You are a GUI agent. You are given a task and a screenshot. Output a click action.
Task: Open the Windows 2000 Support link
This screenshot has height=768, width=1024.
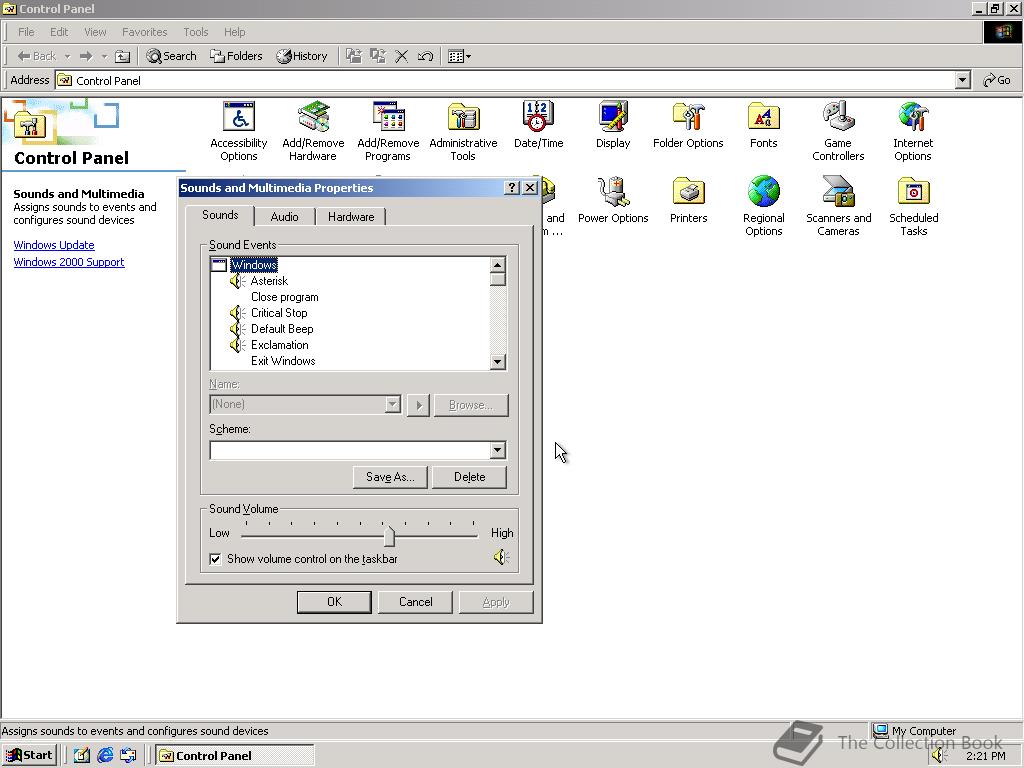69,262
